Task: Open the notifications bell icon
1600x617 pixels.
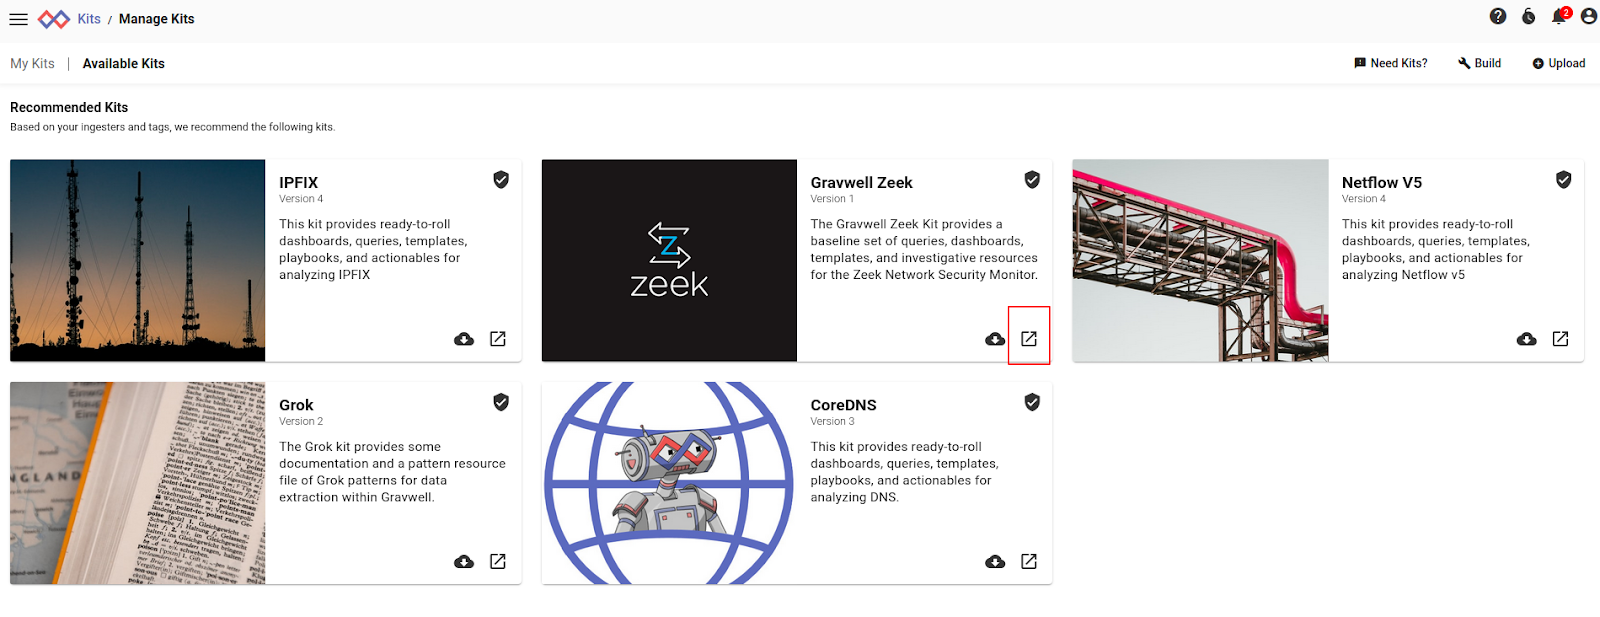Action: click(x=1558, y=16)
